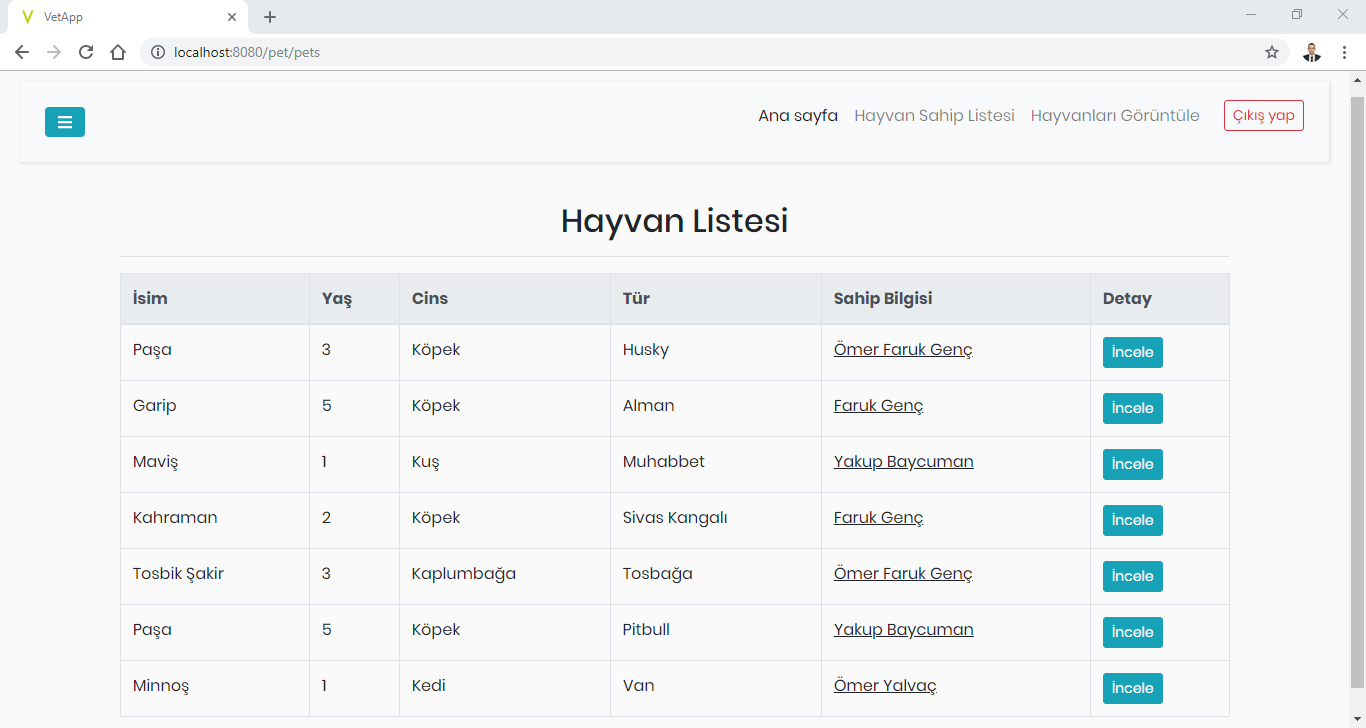This screenshot has width=1366, height=728.
Task: Toggle the hamburger sidebar menu button
Action: coord(65,122)
